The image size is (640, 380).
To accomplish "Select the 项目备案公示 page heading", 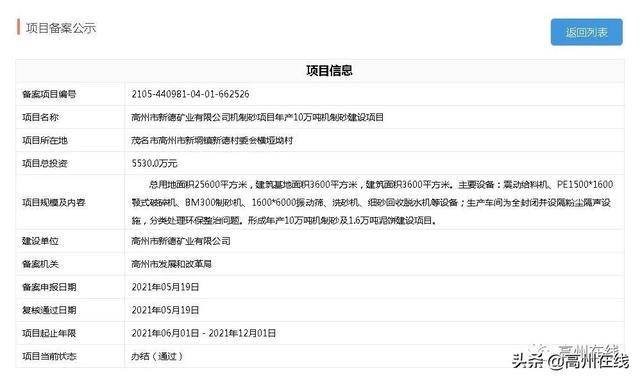I will 61,28.
